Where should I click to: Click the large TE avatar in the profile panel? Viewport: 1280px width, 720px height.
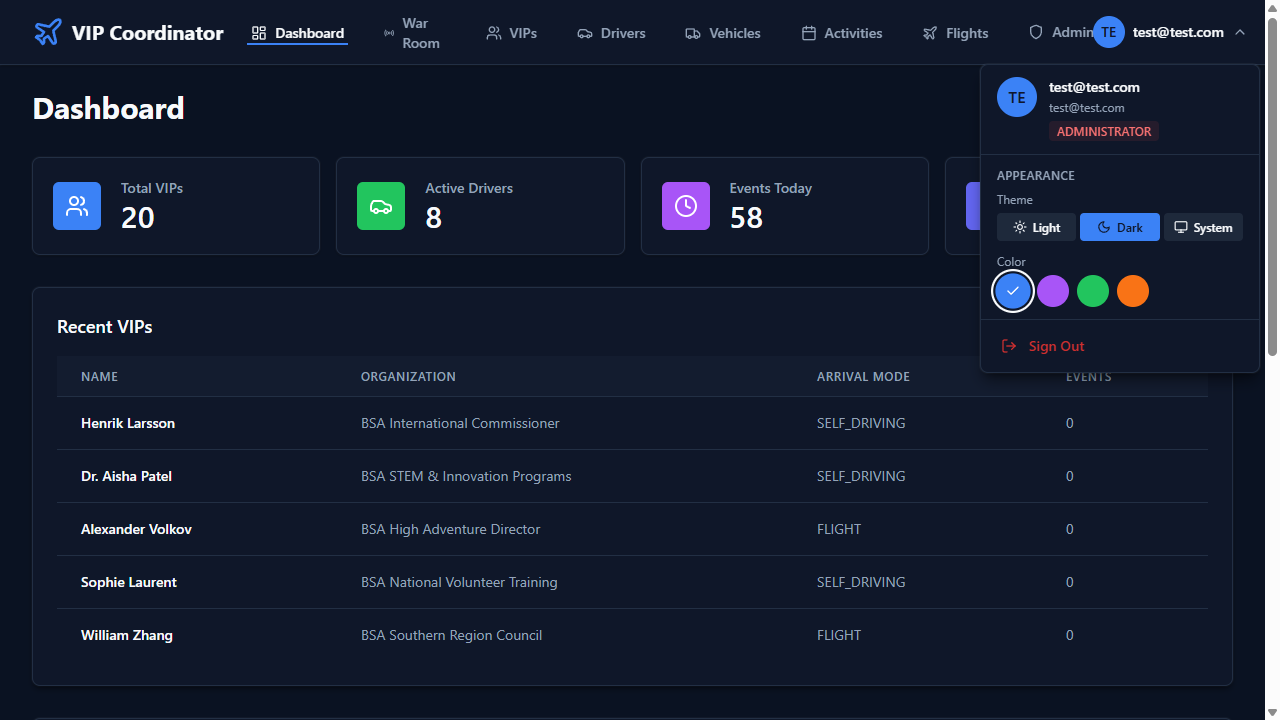point(1017,98)
